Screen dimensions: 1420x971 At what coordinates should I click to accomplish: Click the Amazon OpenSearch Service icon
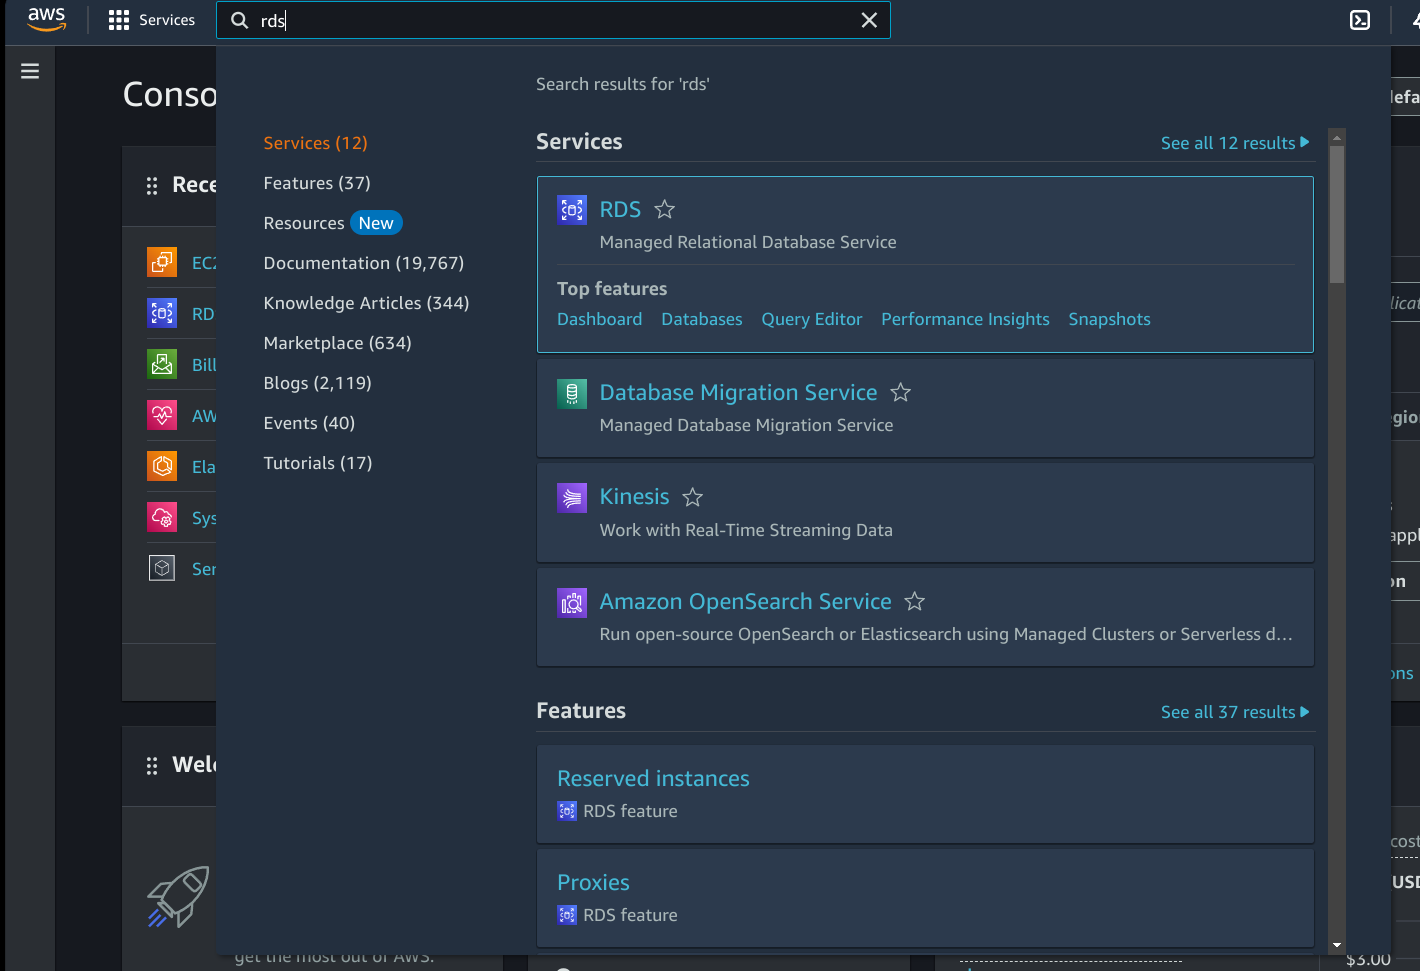pyautogui.click(x=572, y=602)
